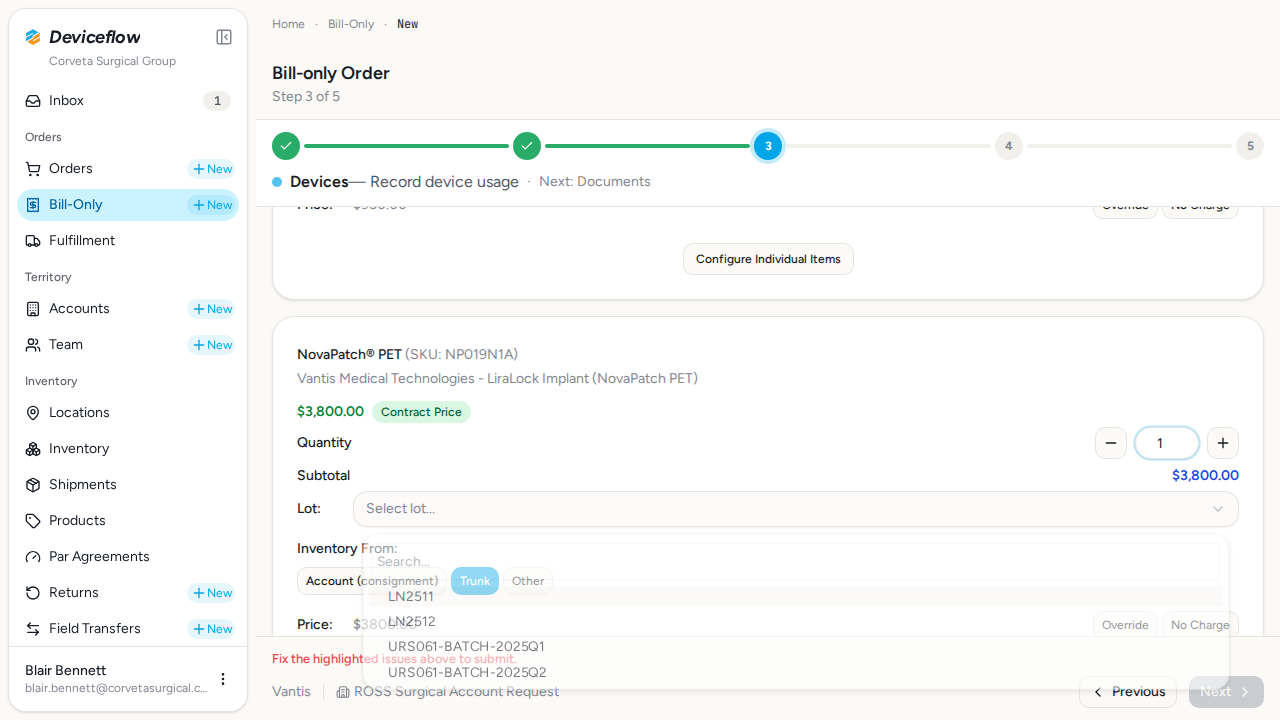
Task: Navigate to Bill-Only breadcrumb
Action: coord(351,24)
